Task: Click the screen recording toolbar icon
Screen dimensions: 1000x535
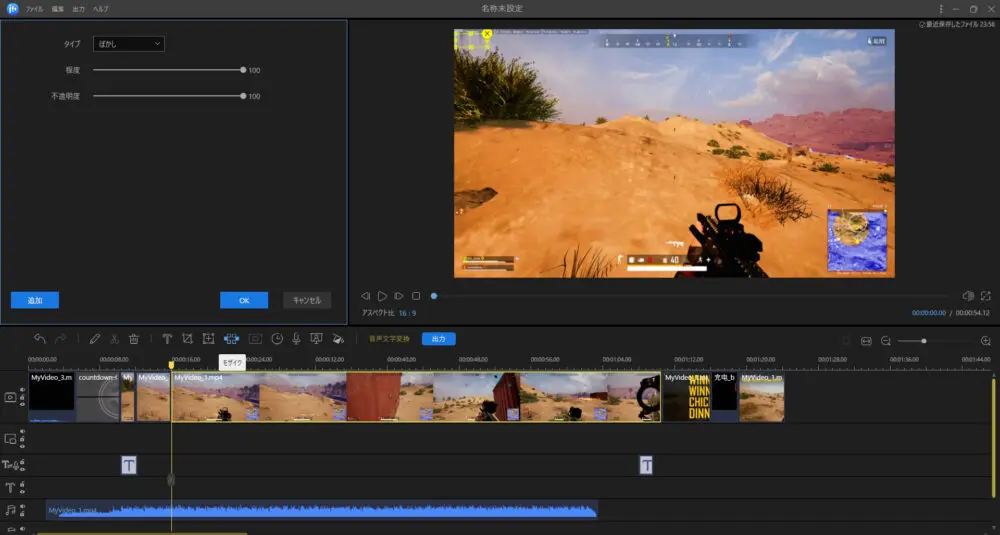Action: pos(316,339)
